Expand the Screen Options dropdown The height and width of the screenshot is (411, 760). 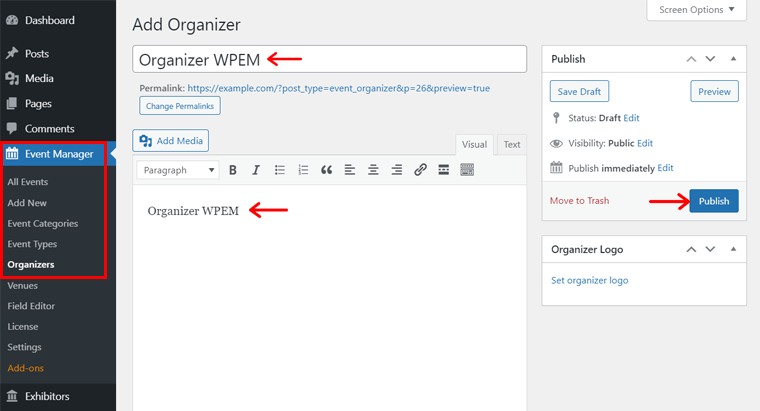[x=697, y=10]
